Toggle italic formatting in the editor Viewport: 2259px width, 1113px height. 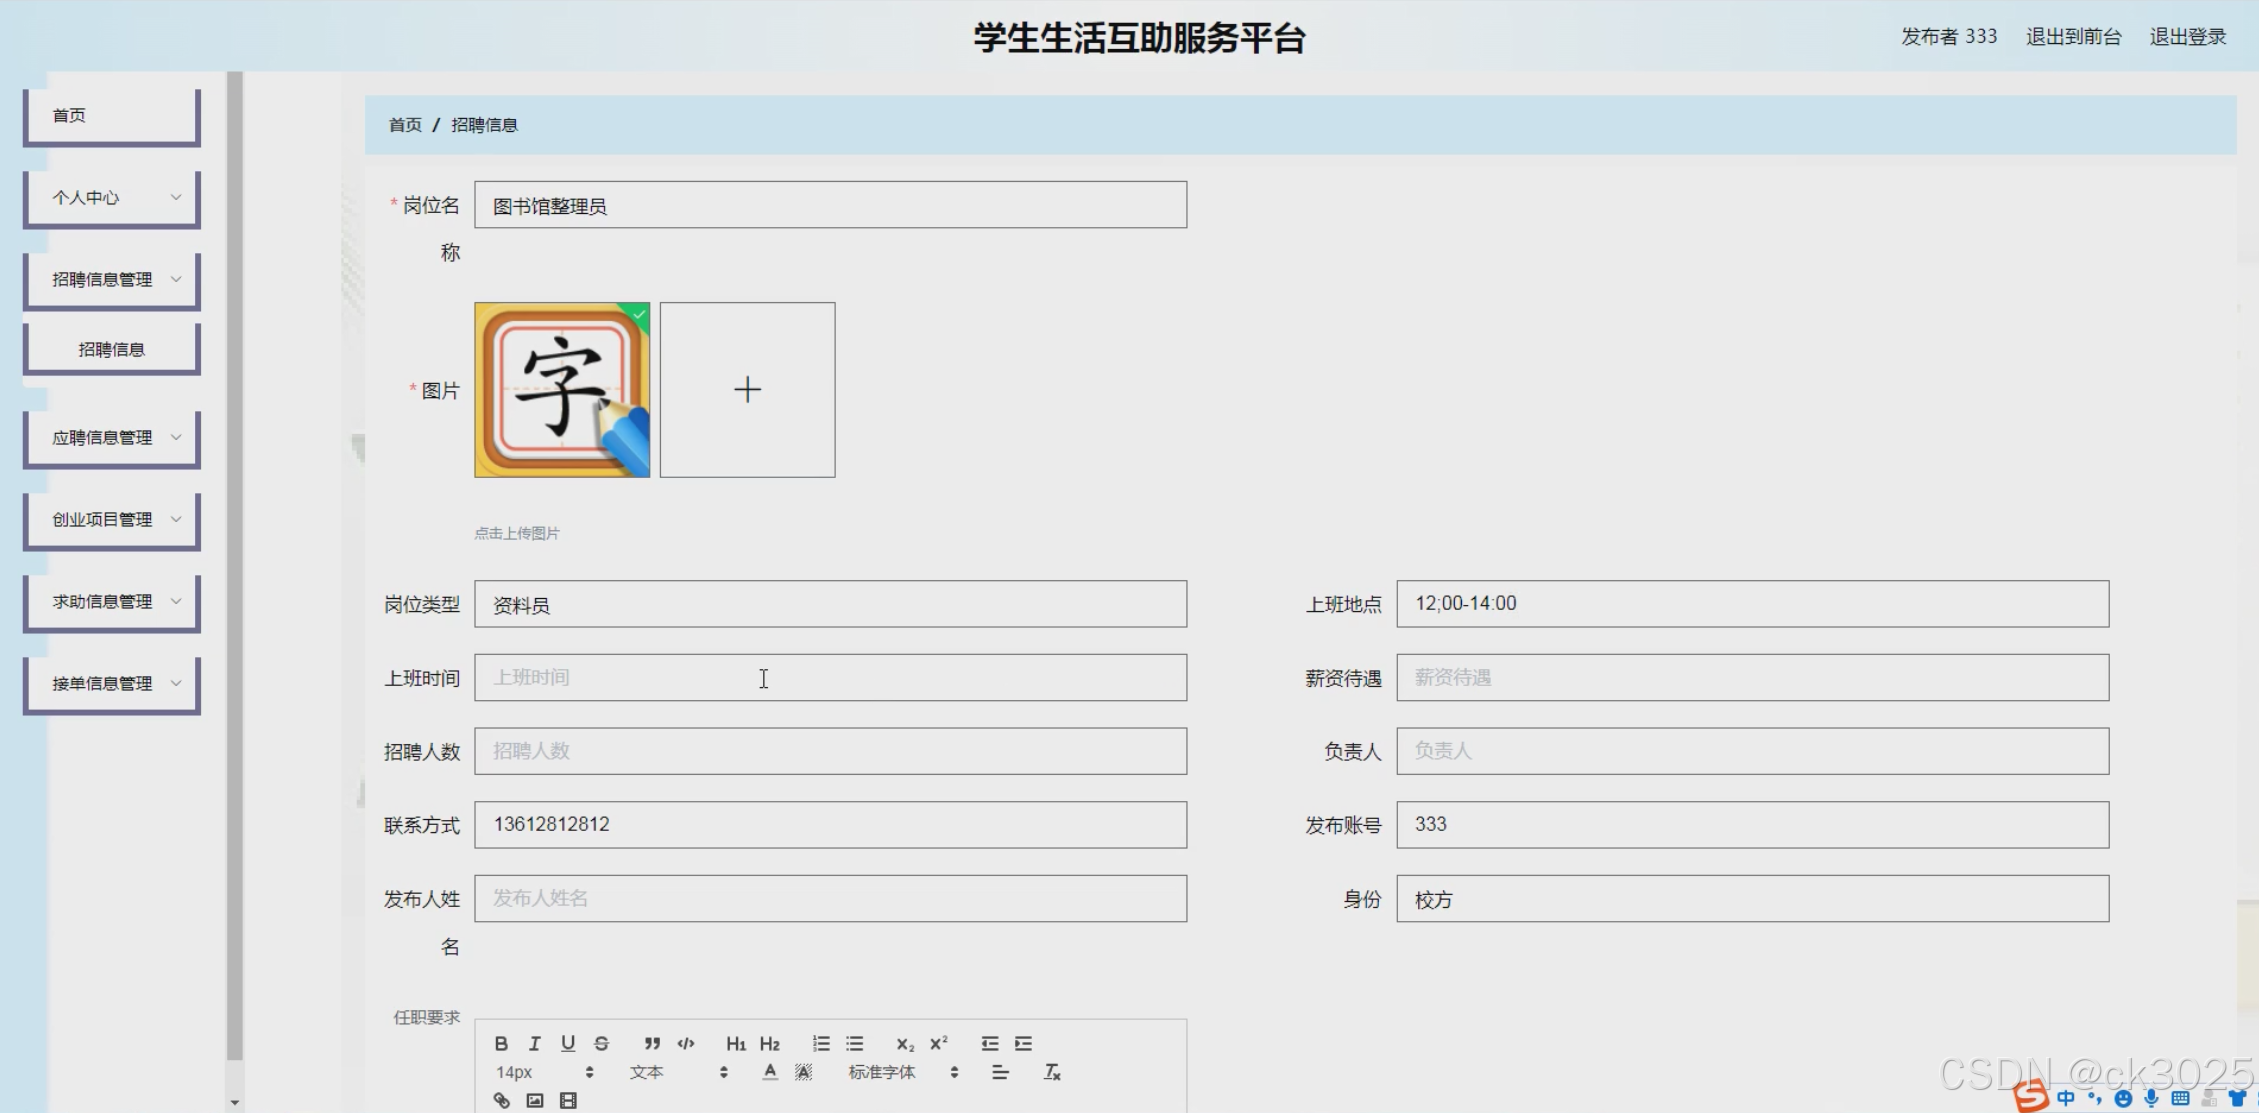click(x=534, y=1043)
